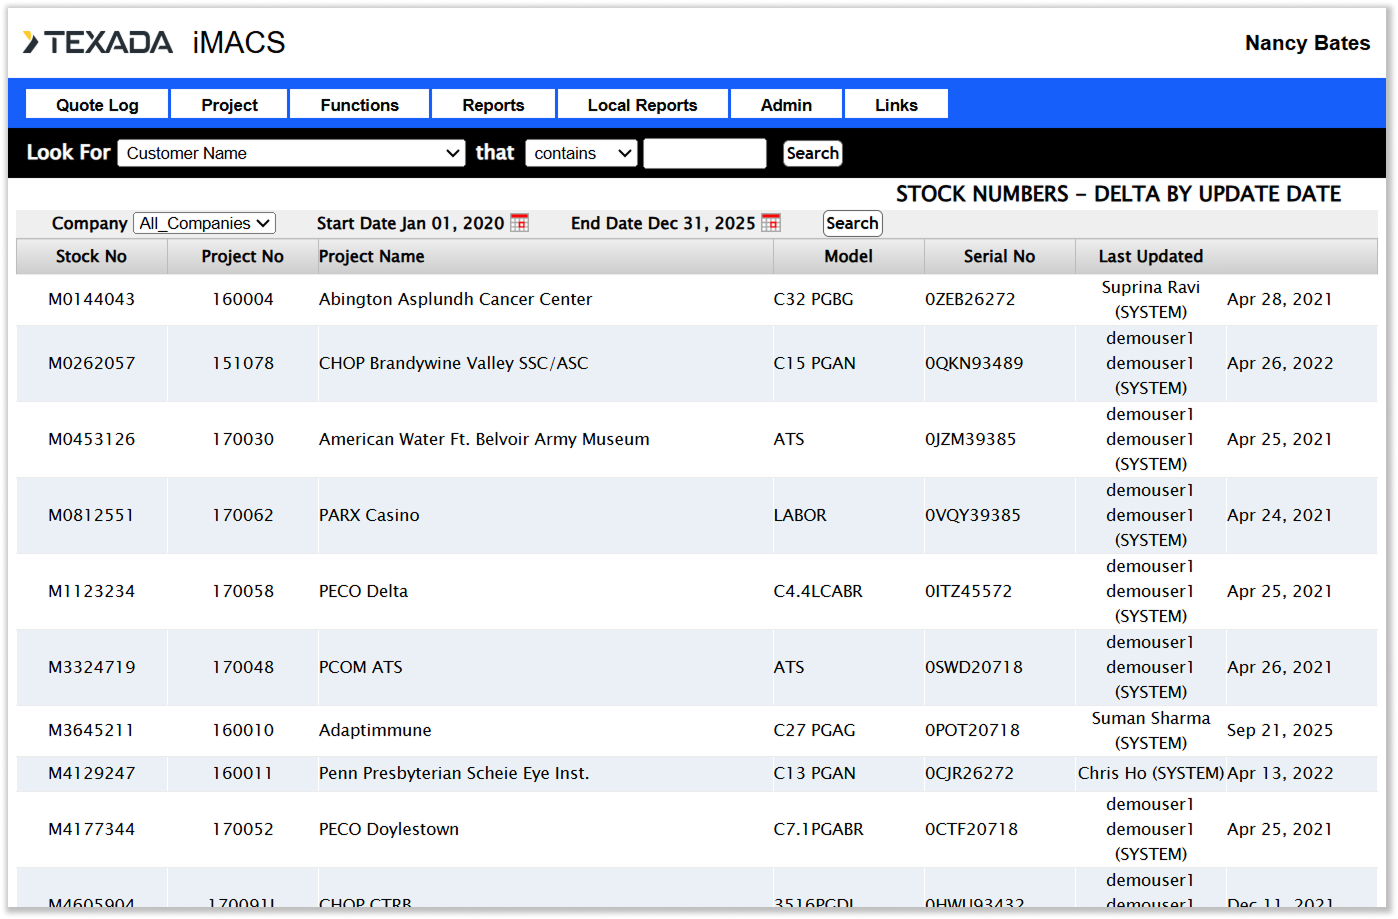Open the Functions menu
The image size is (1398, 919).
(x=359, y=105)
